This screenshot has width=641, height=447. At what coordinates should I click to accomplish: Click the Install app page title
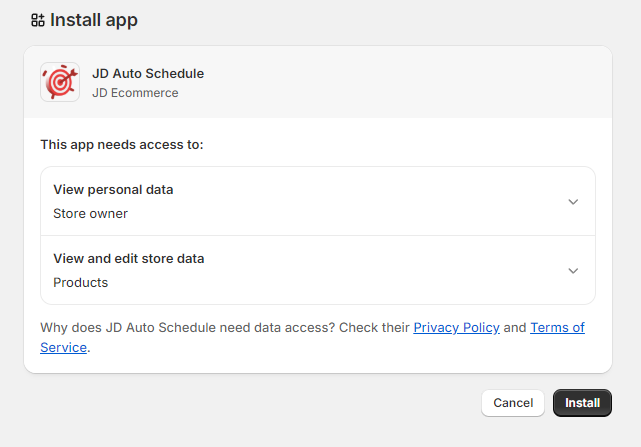pyautogui.click(x=94, y=20)
